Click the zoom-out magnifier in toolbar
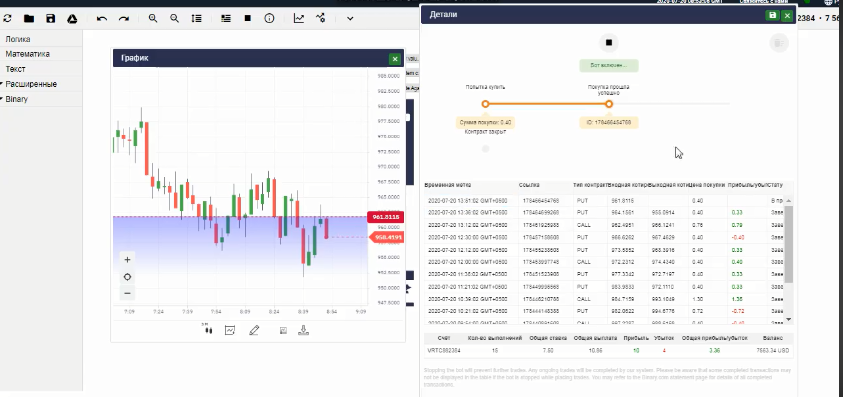Screen dimensions: 843x397 click(174, 18)
